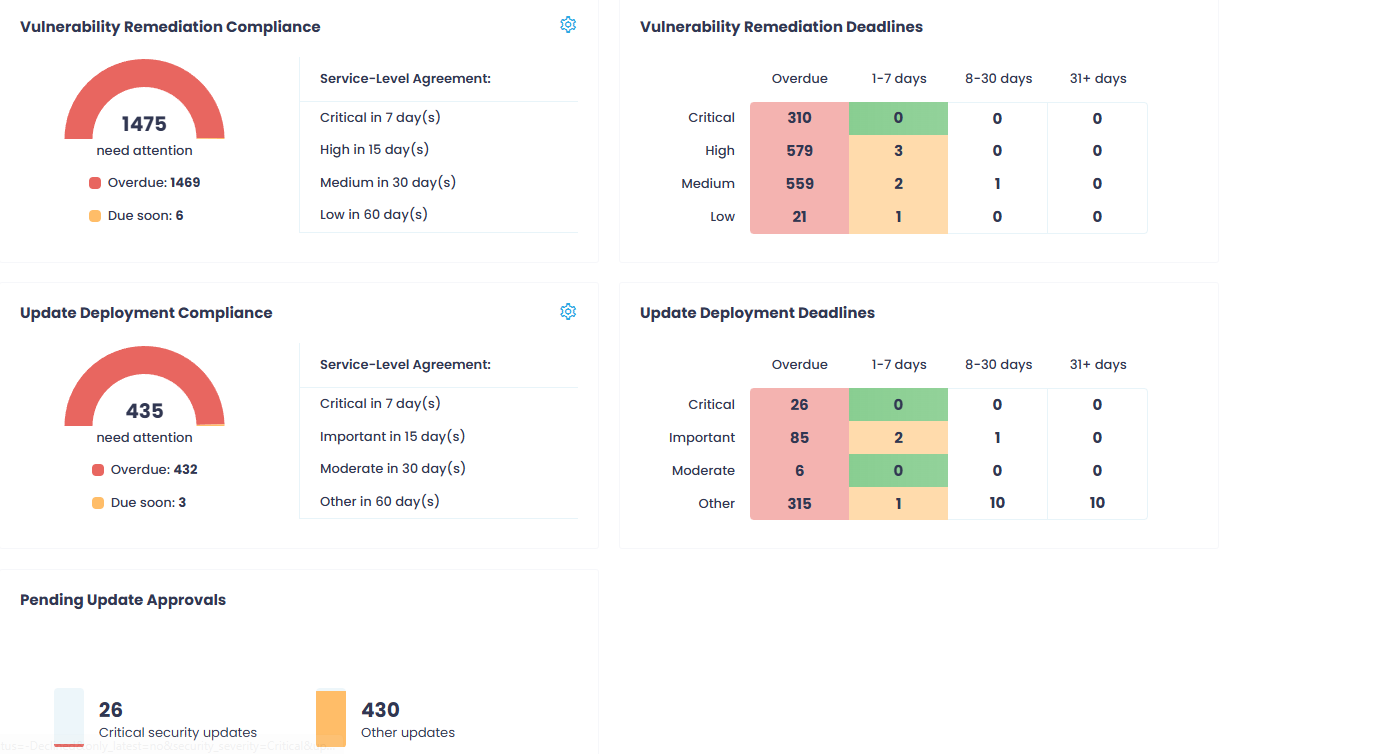The height and width of the screenshot is (754, 1400).
Task: Select the Medium 1-7 days cell showing 2
Action: click(898, 183)
